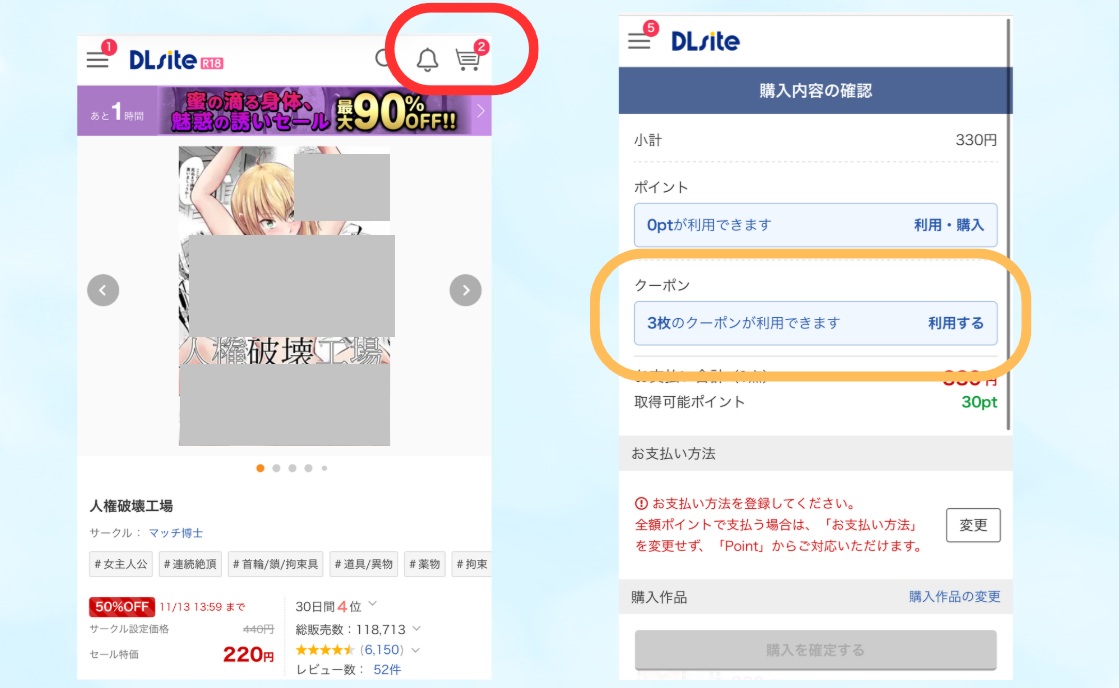Expand the 30-day ranking chevron
This screenshot has height=688, width=1119.
coord(373,604)
